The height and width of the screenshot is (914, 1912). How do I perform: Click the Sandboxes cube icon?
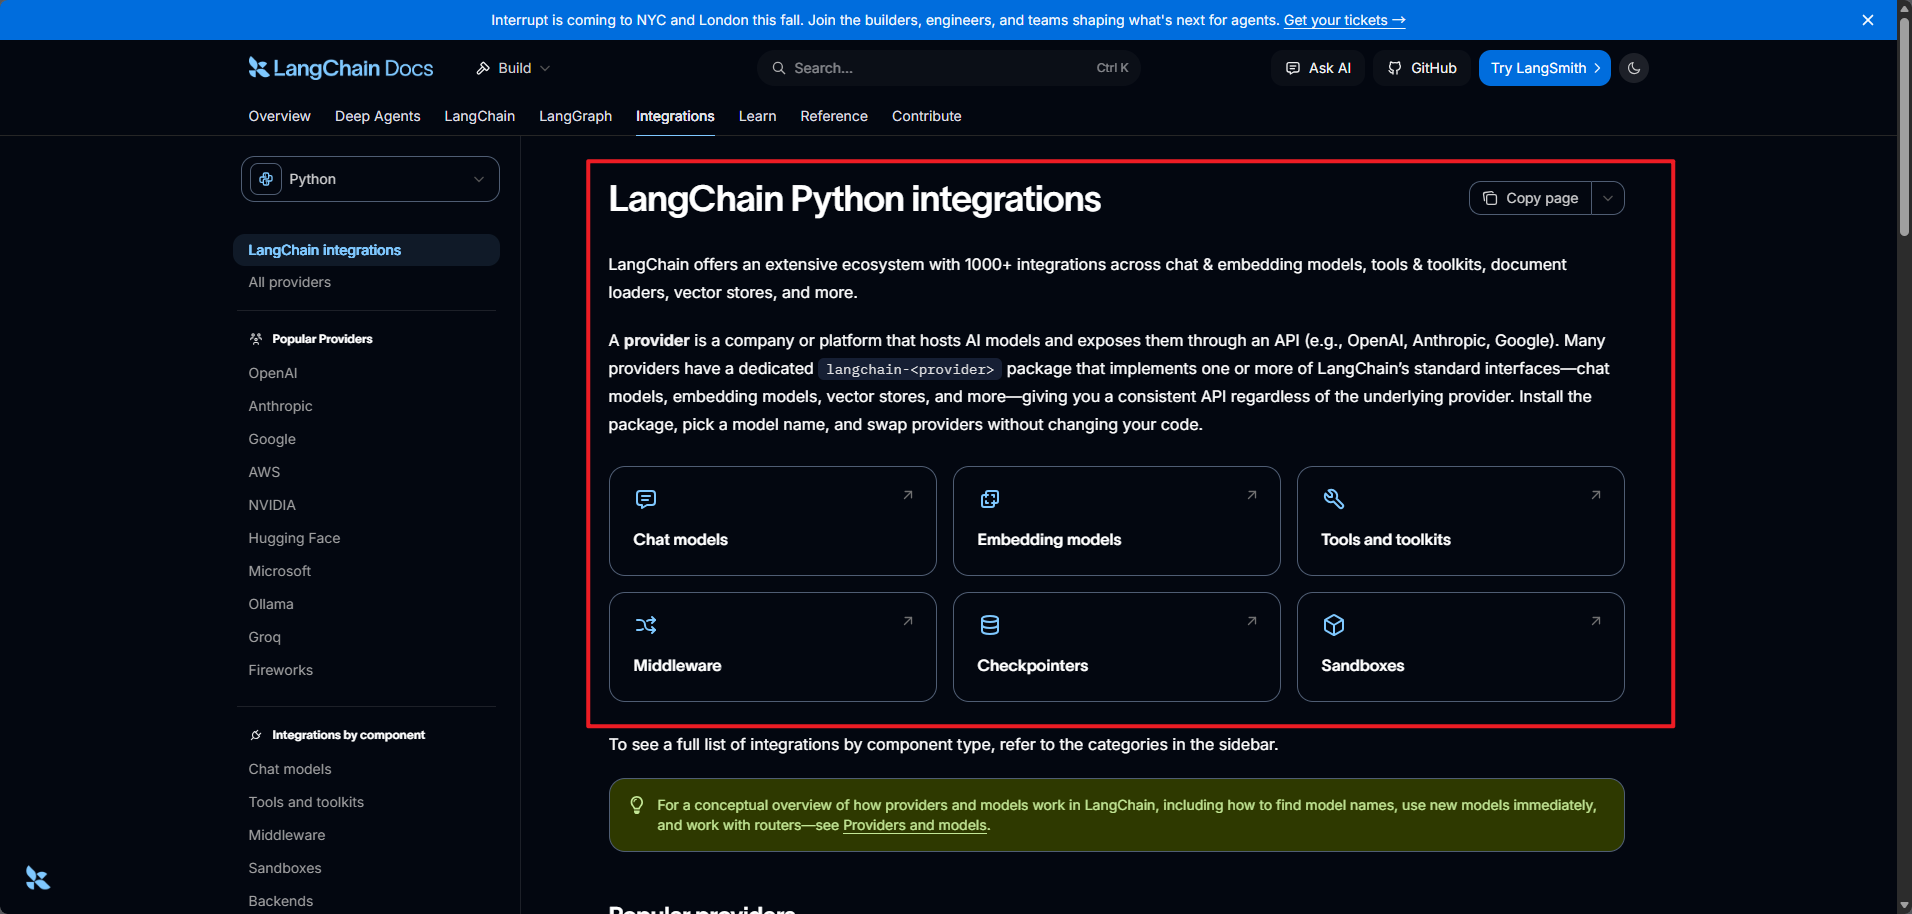[1334, 625]
